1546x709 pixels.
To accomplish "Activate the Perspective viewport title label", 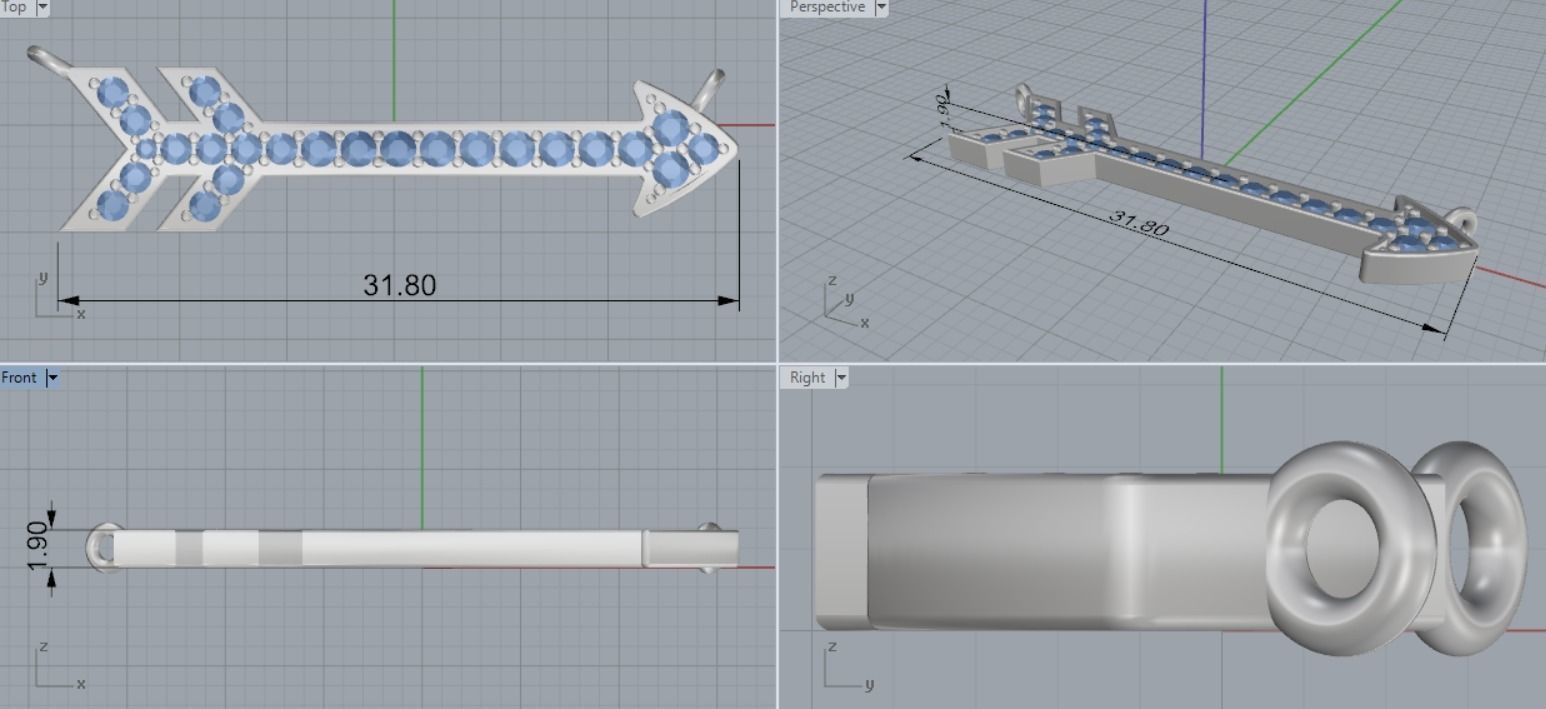I will point(827,7).
